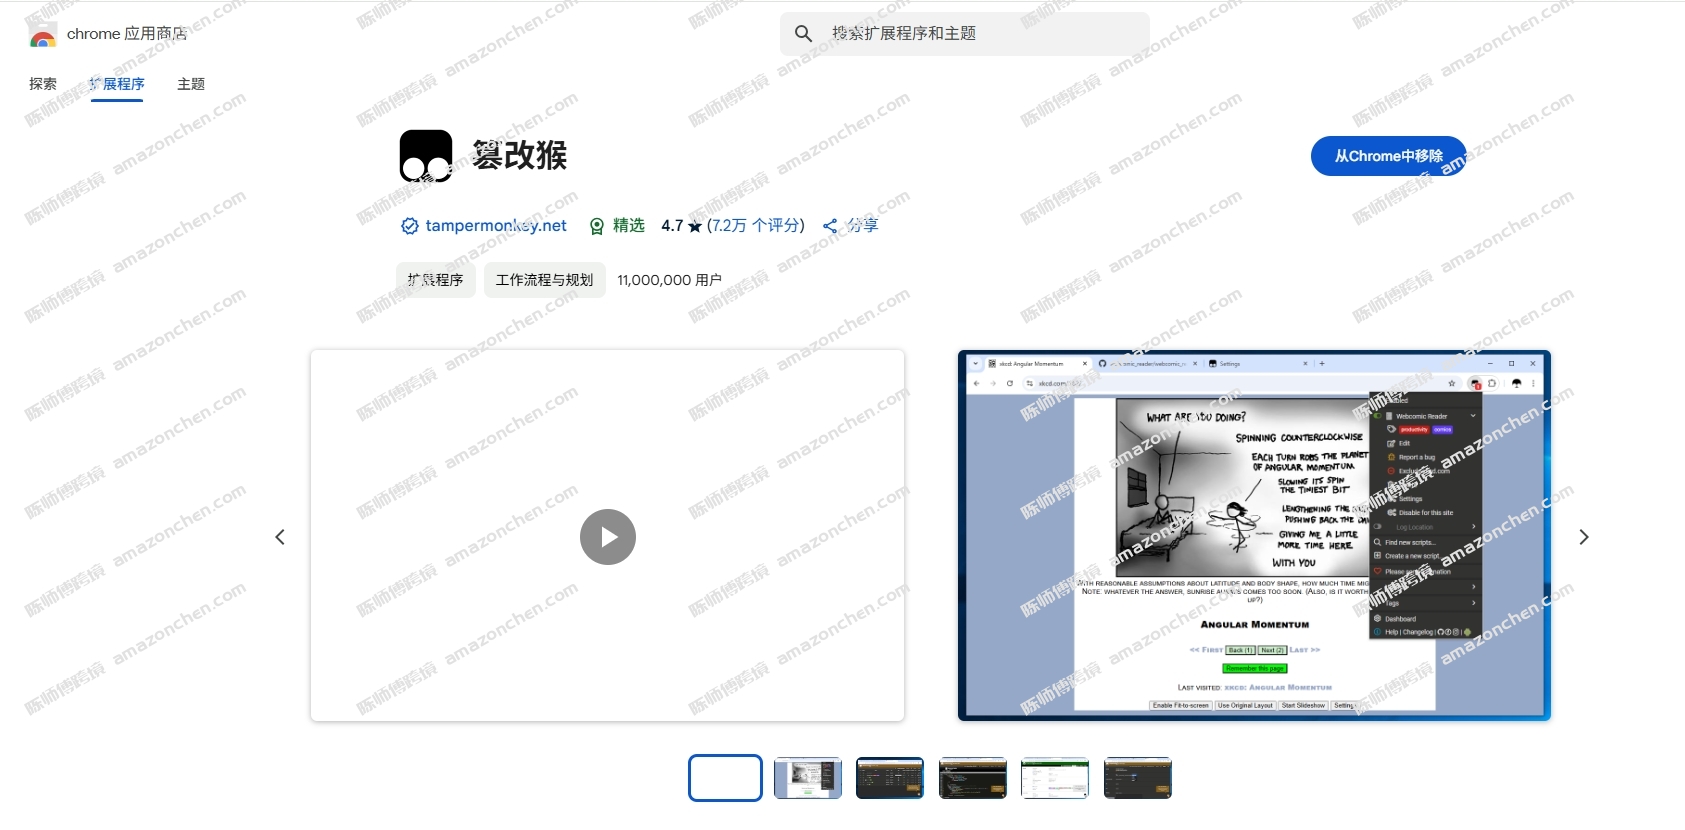Click the 扩展程序 category chip

coord(435,280)
